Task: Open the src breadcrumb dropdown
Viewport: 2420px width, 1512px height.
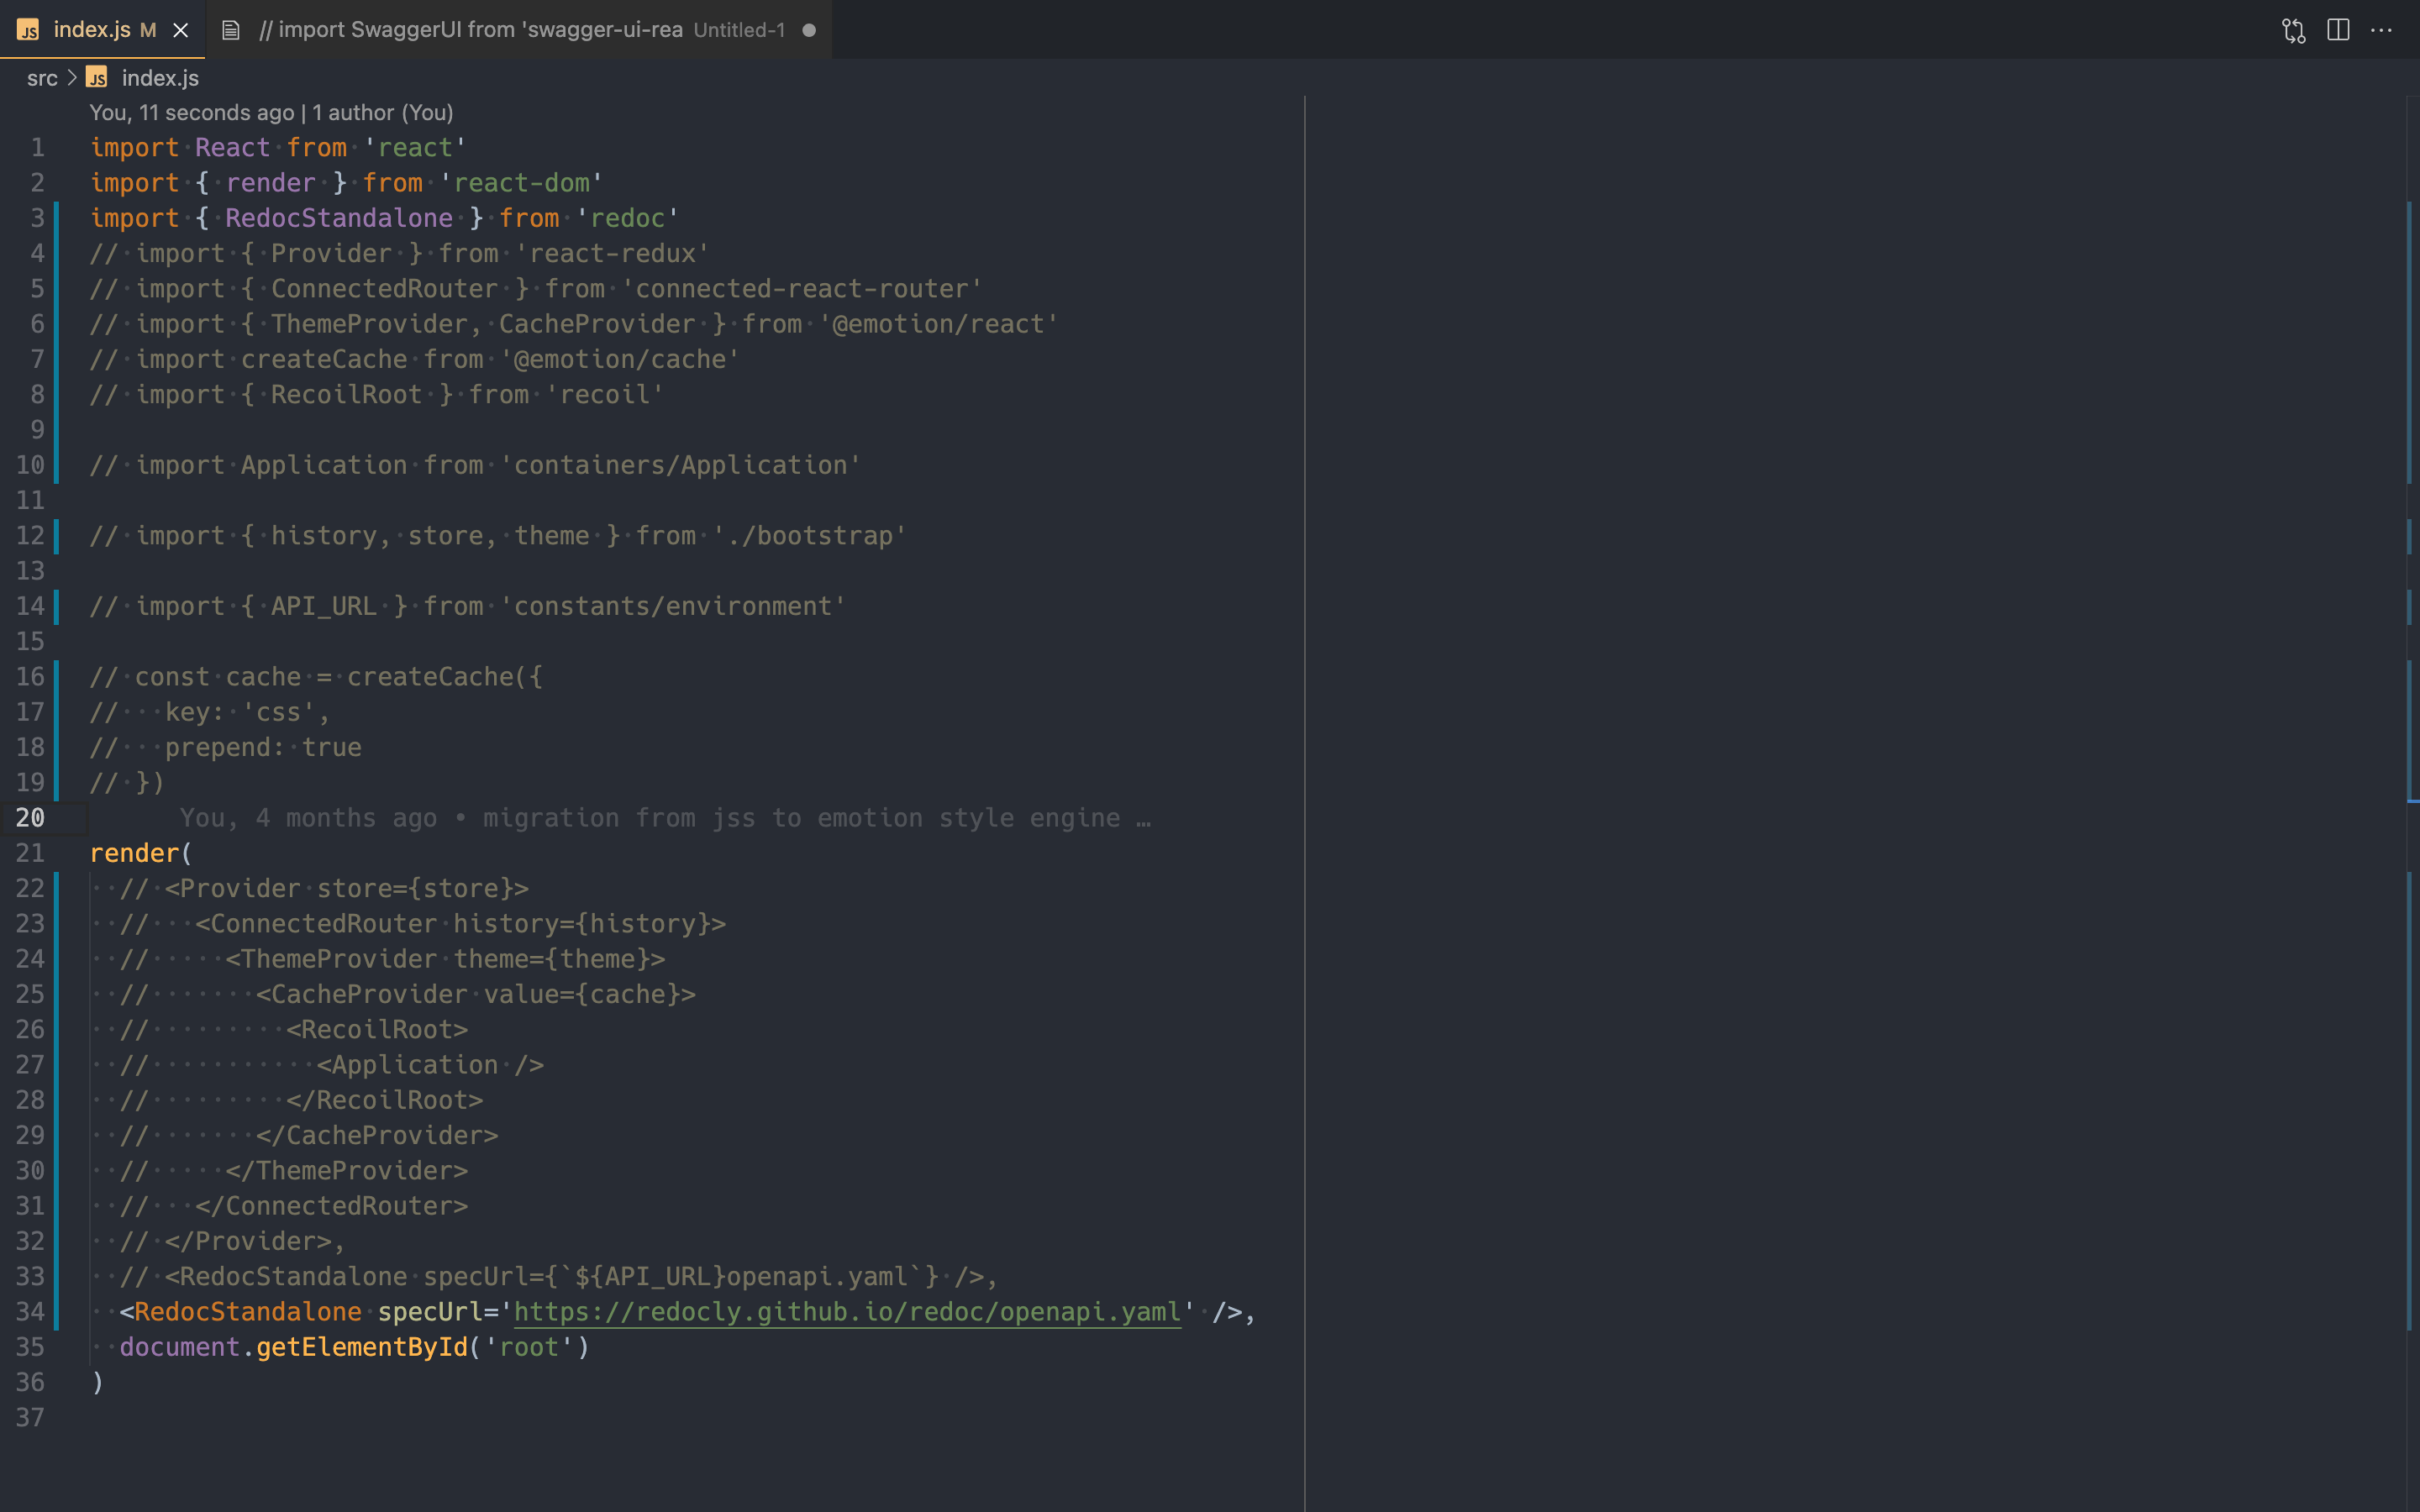Action: point(41,77)
